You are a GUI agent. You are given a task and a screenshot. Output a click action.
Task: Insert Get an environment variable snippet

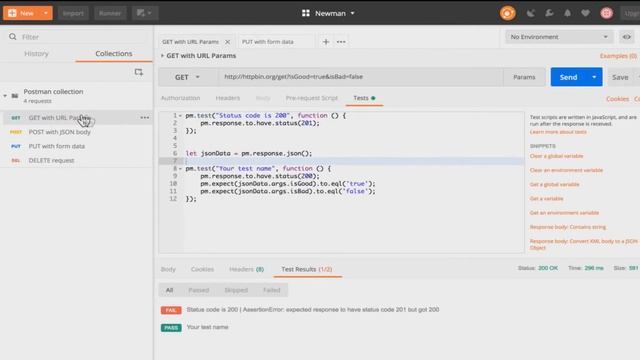564,213
